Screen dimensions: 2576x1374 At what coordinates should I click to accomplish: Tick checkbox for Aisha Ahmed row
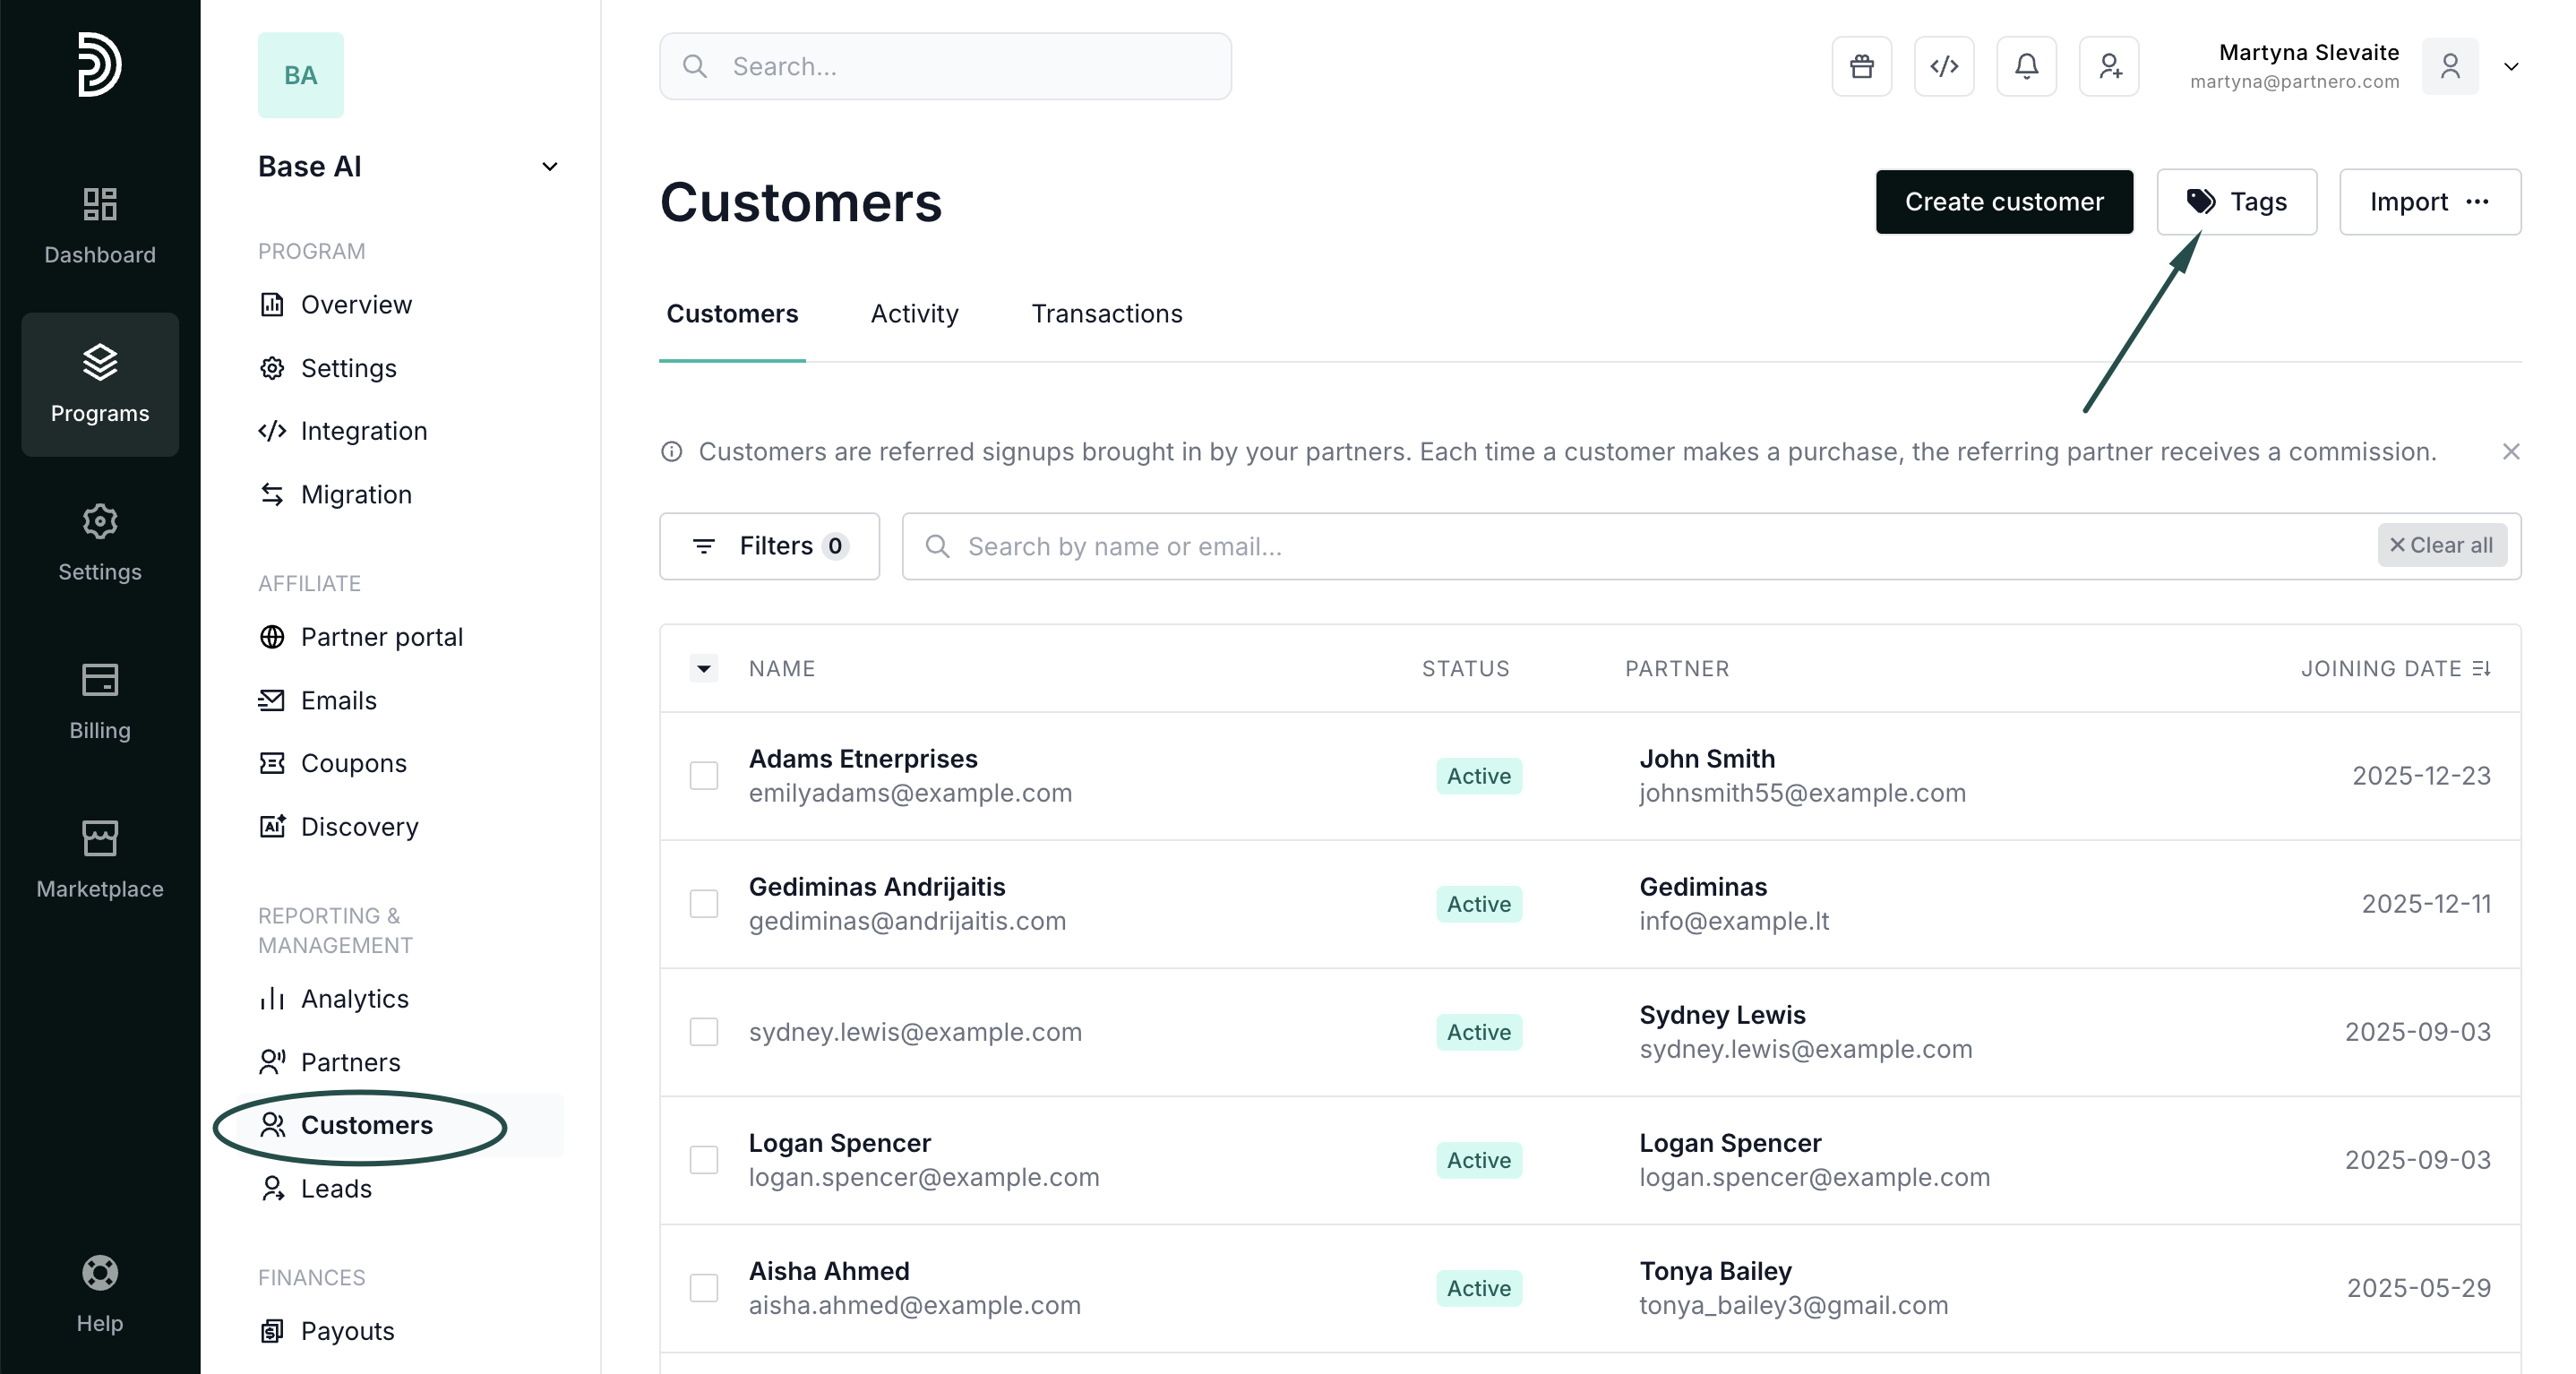704,1288
